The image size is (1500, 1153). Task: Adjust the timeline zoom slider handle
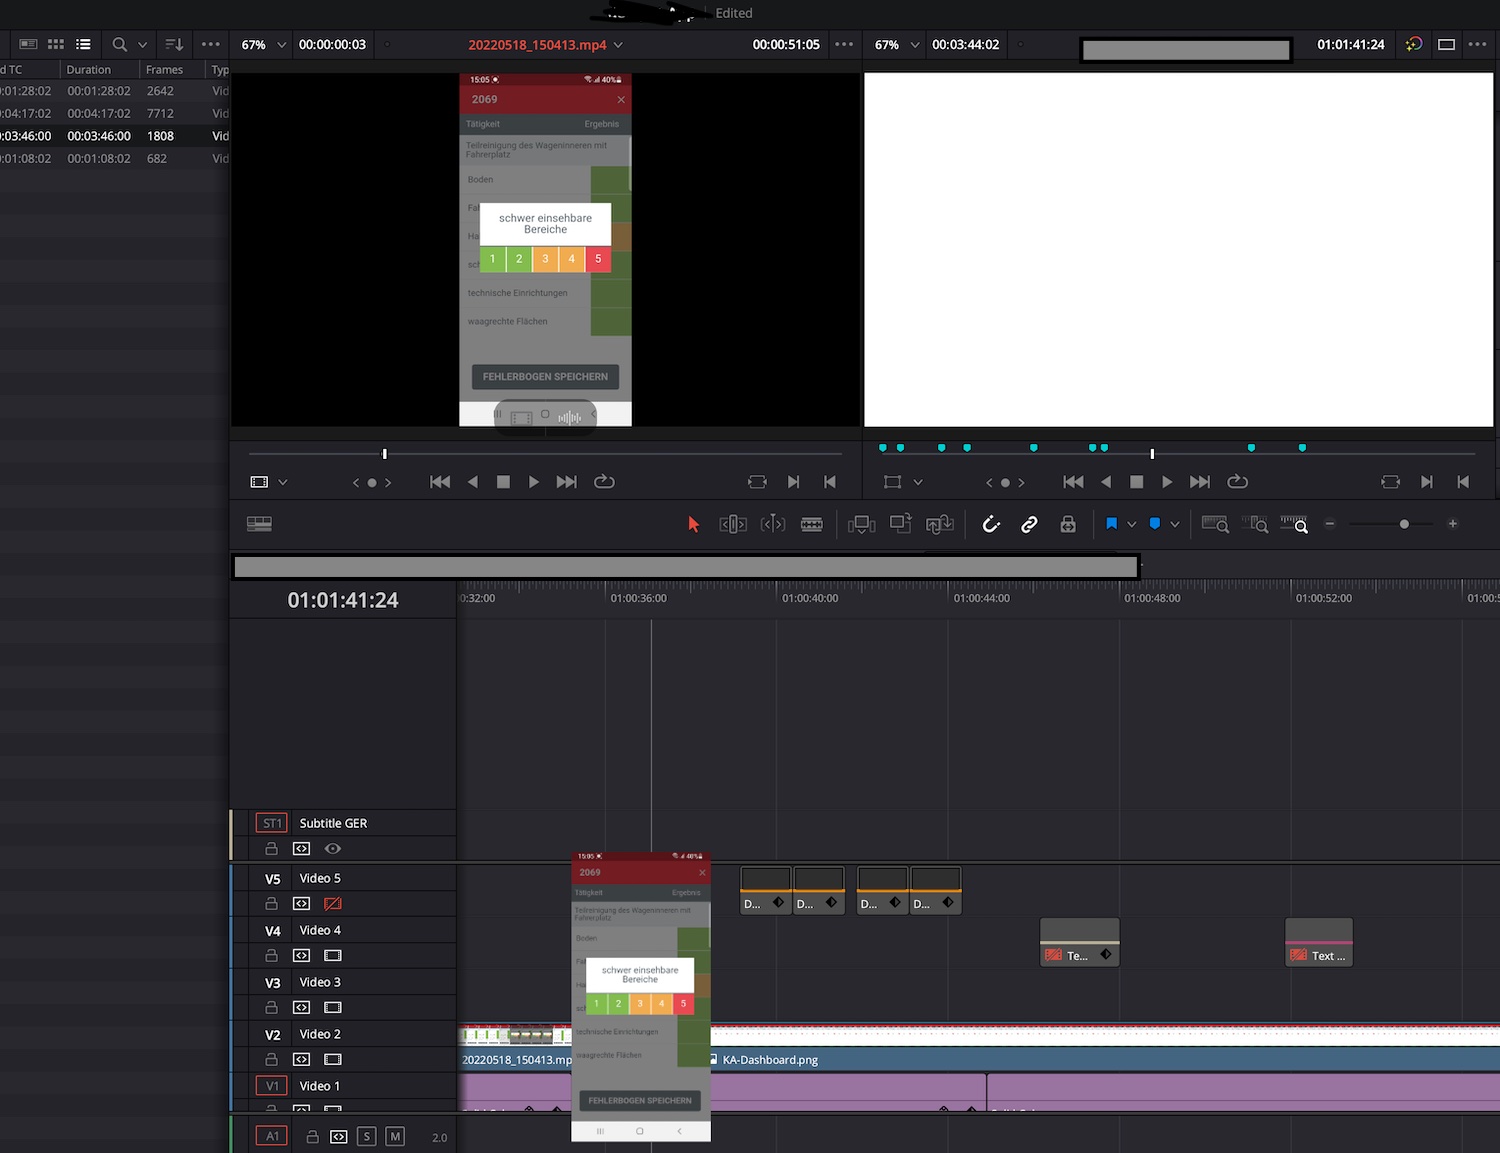pyautogui.click(x=1404, y=524)
